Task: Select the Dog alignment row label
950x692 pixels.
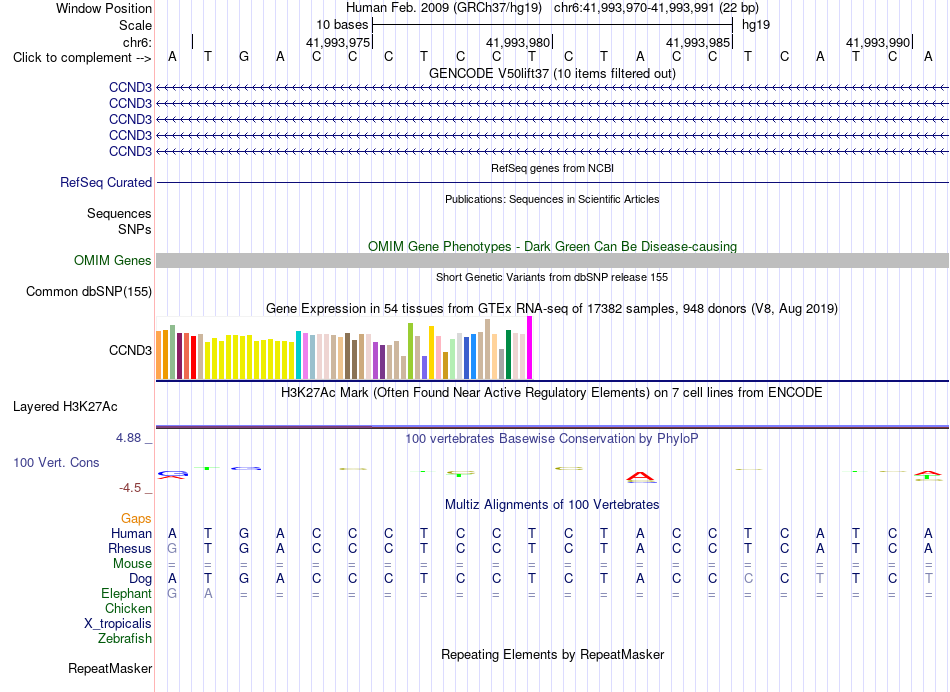Action: point(141,579)
